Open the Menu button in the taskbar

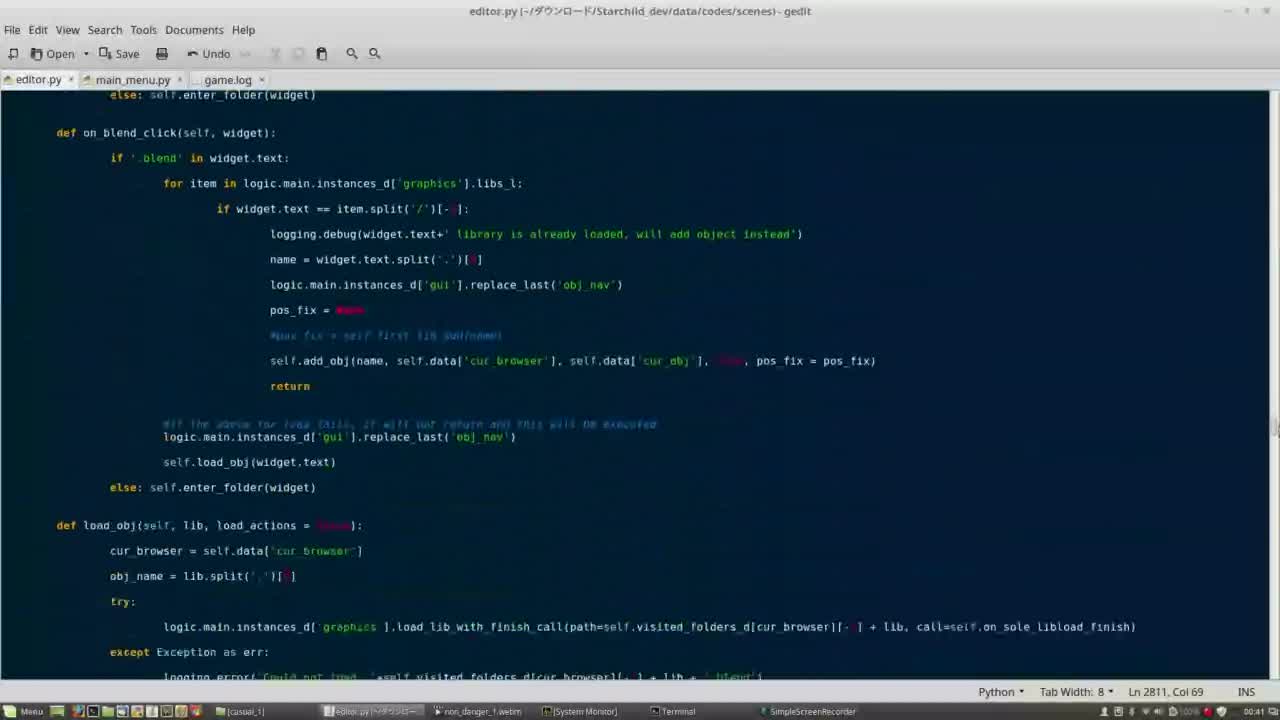click(24, 711)
